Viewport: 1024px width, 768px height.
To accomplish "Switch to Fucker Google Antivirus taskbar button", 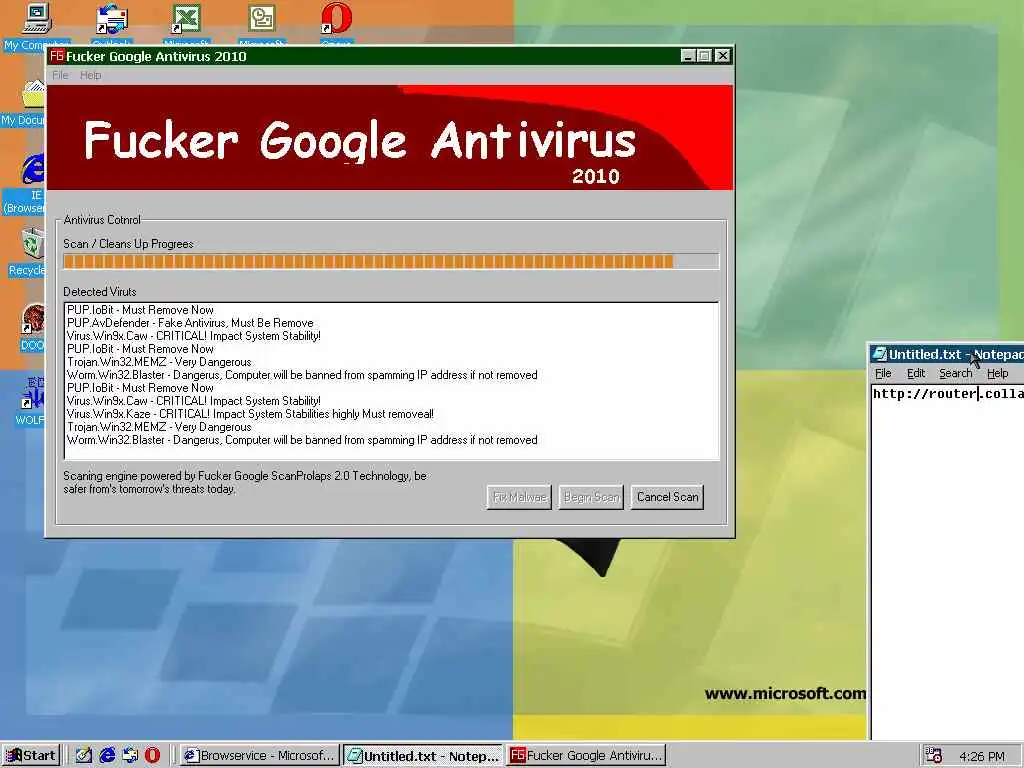I will point(586,756).
